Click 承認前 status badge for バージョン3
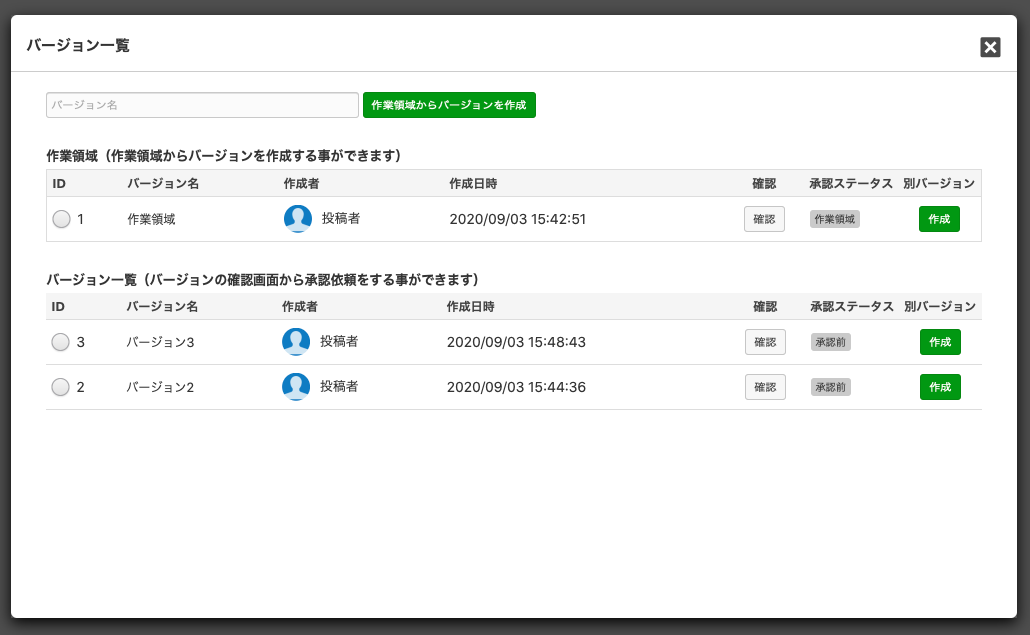The image size is (1030, 635). (831, 342)
